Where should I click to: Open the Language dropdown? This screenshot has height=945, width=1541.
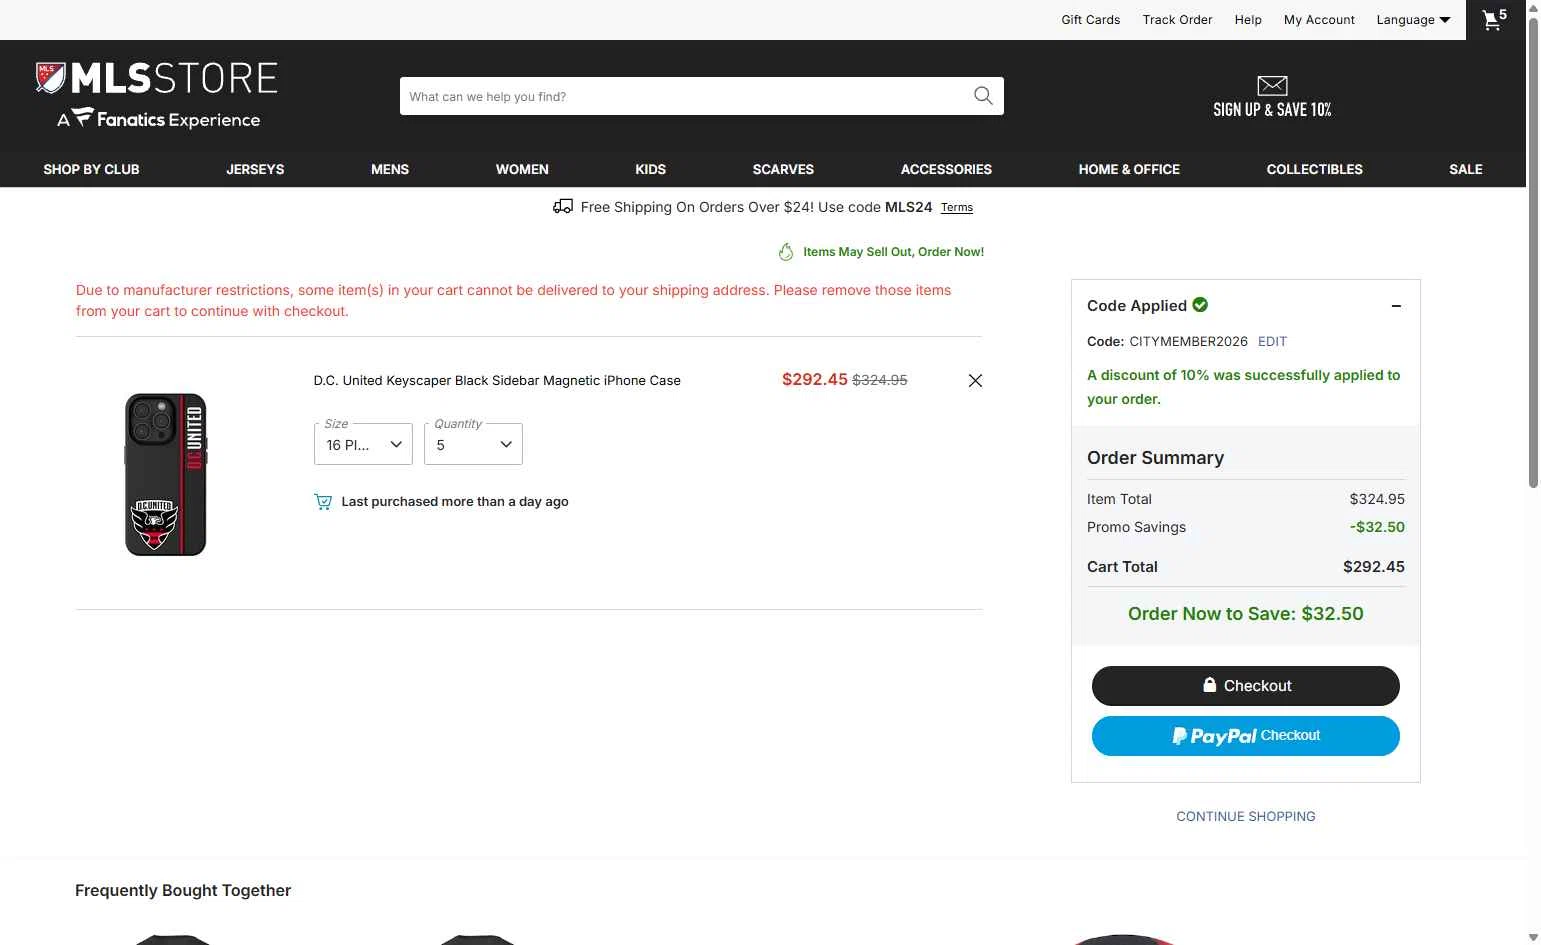pyautogui.click(x=1413, y=20)
